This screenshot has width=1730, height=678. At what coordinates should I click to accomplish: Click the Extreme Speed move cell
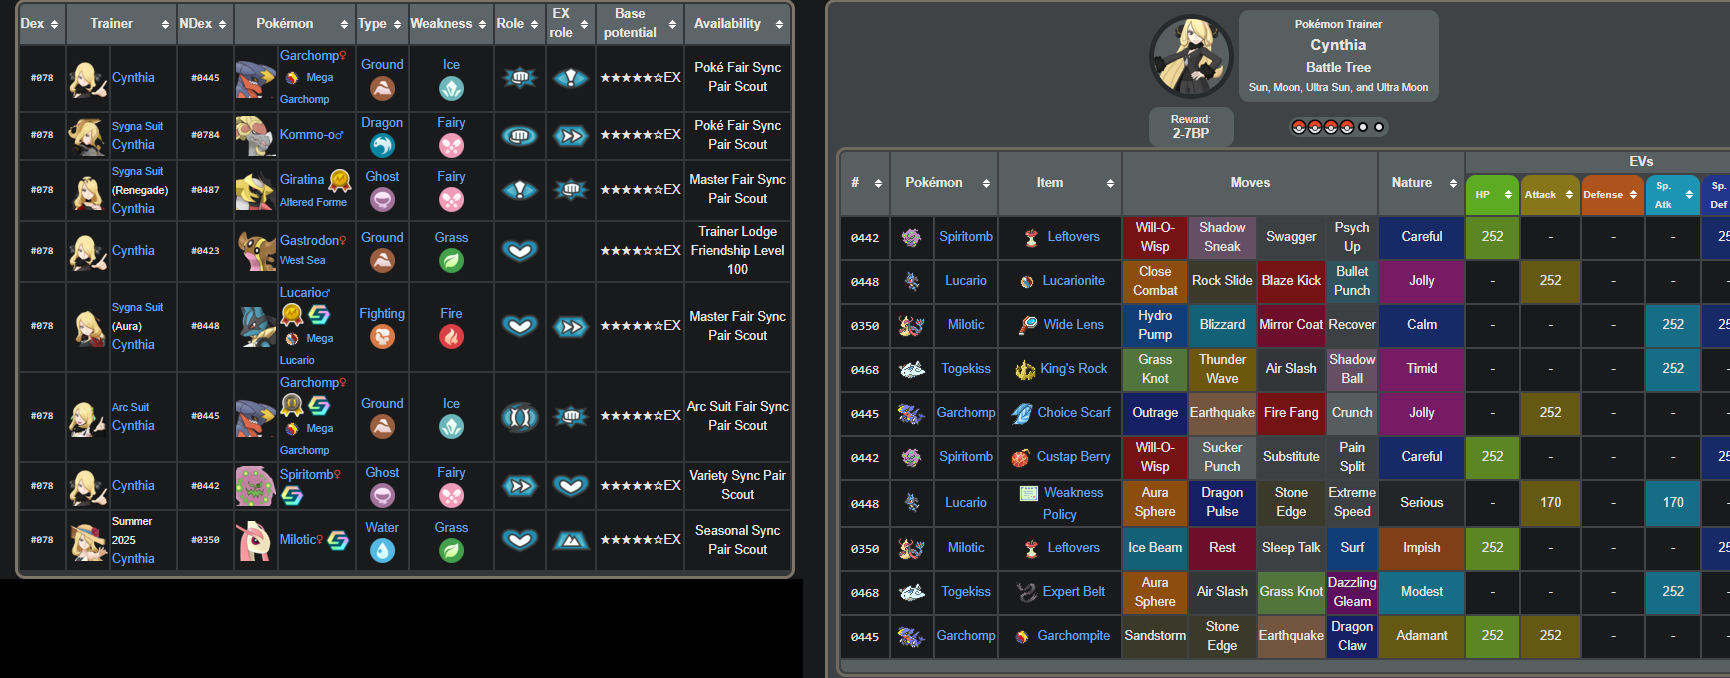click(x=1352, y=503)
